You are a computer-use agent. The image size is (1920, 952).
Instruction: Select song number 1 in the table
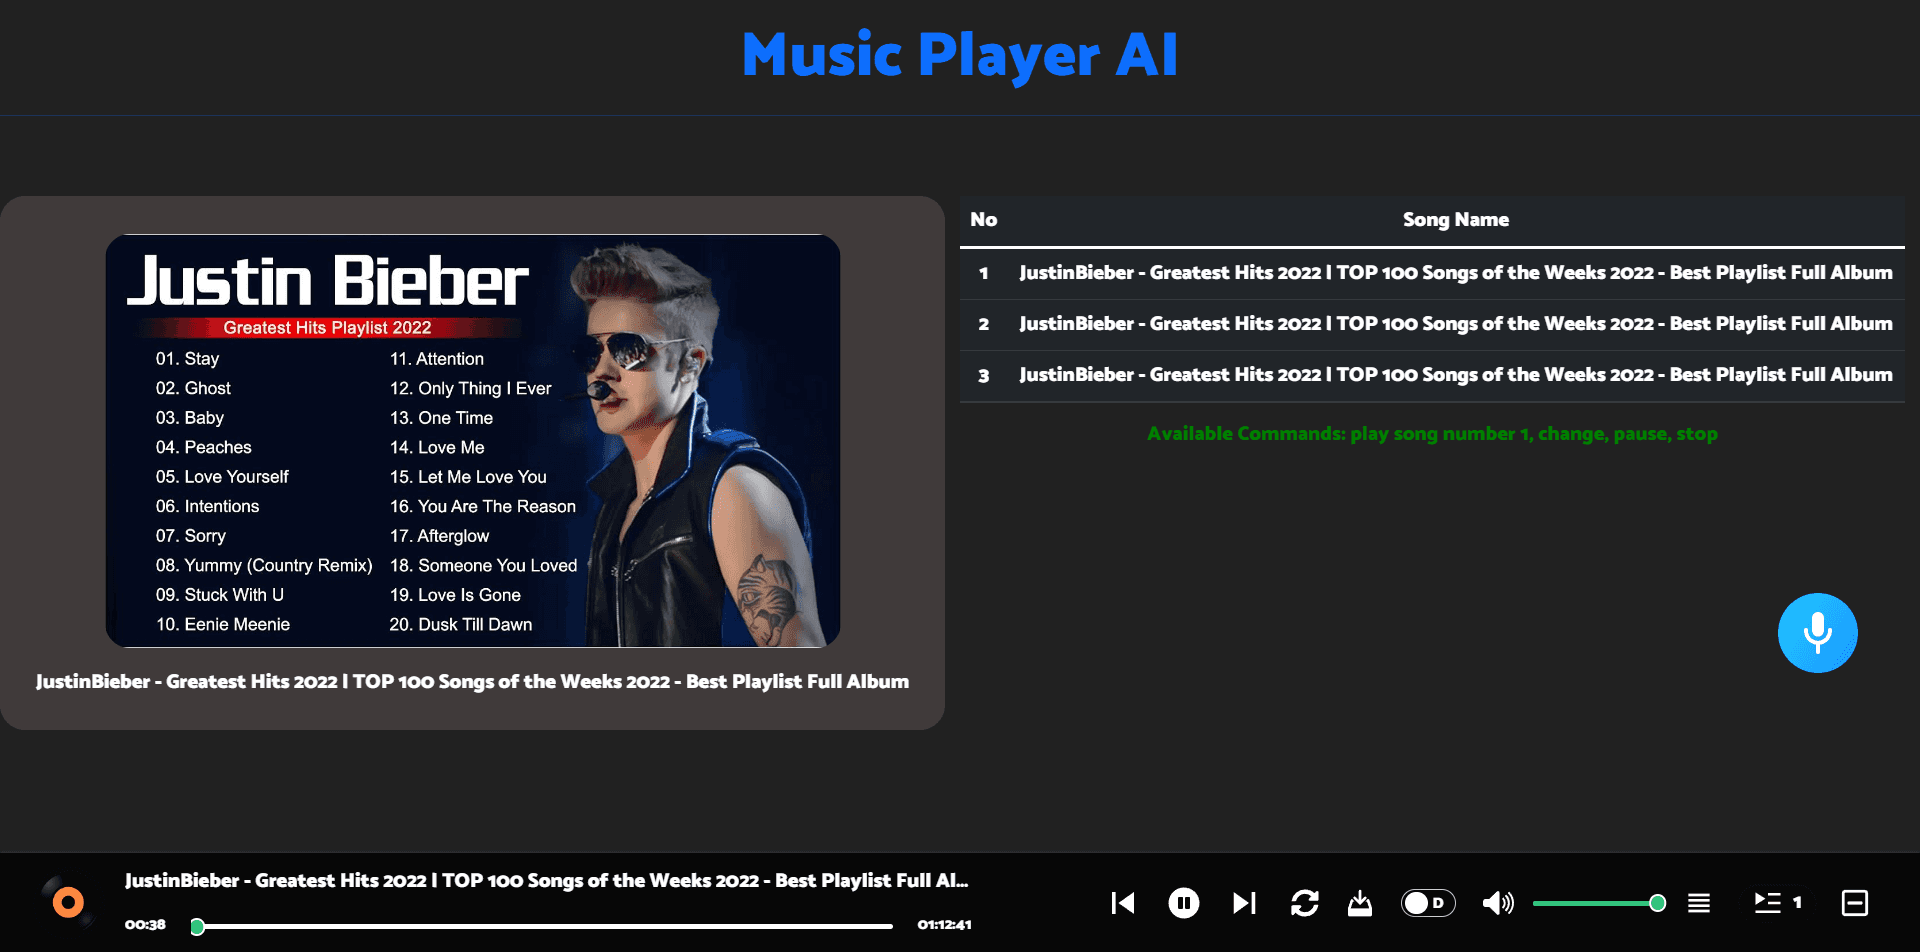1432,273
